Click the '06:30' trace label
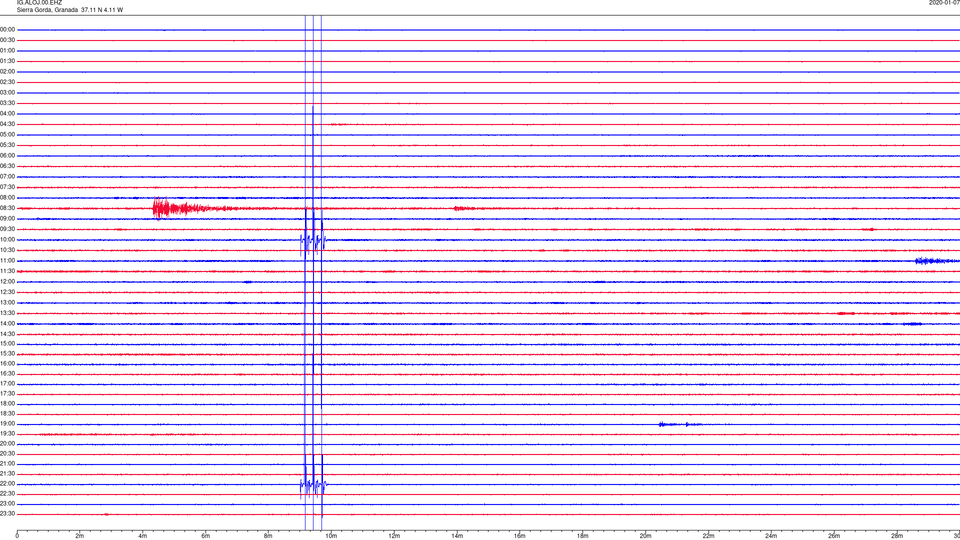 7,166
